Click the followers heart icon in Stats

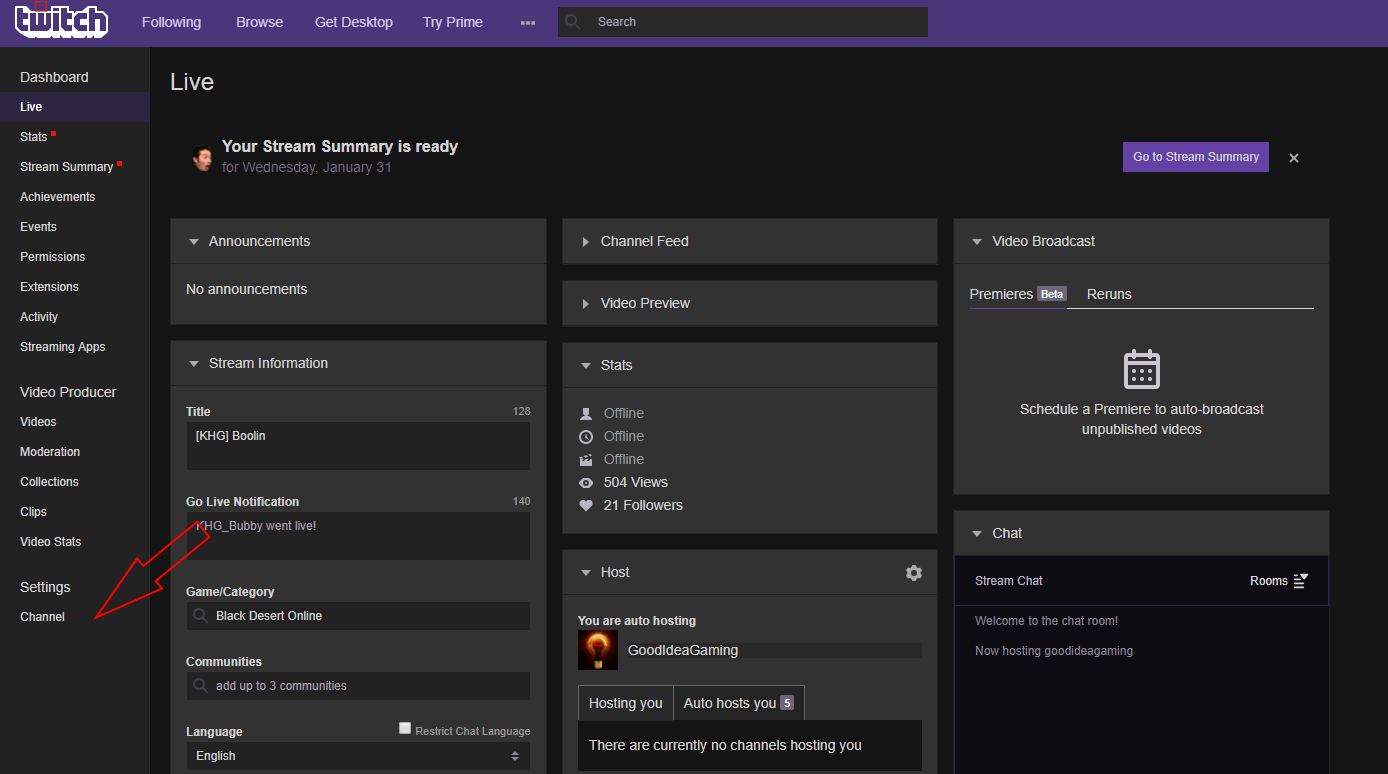point(587,505)
